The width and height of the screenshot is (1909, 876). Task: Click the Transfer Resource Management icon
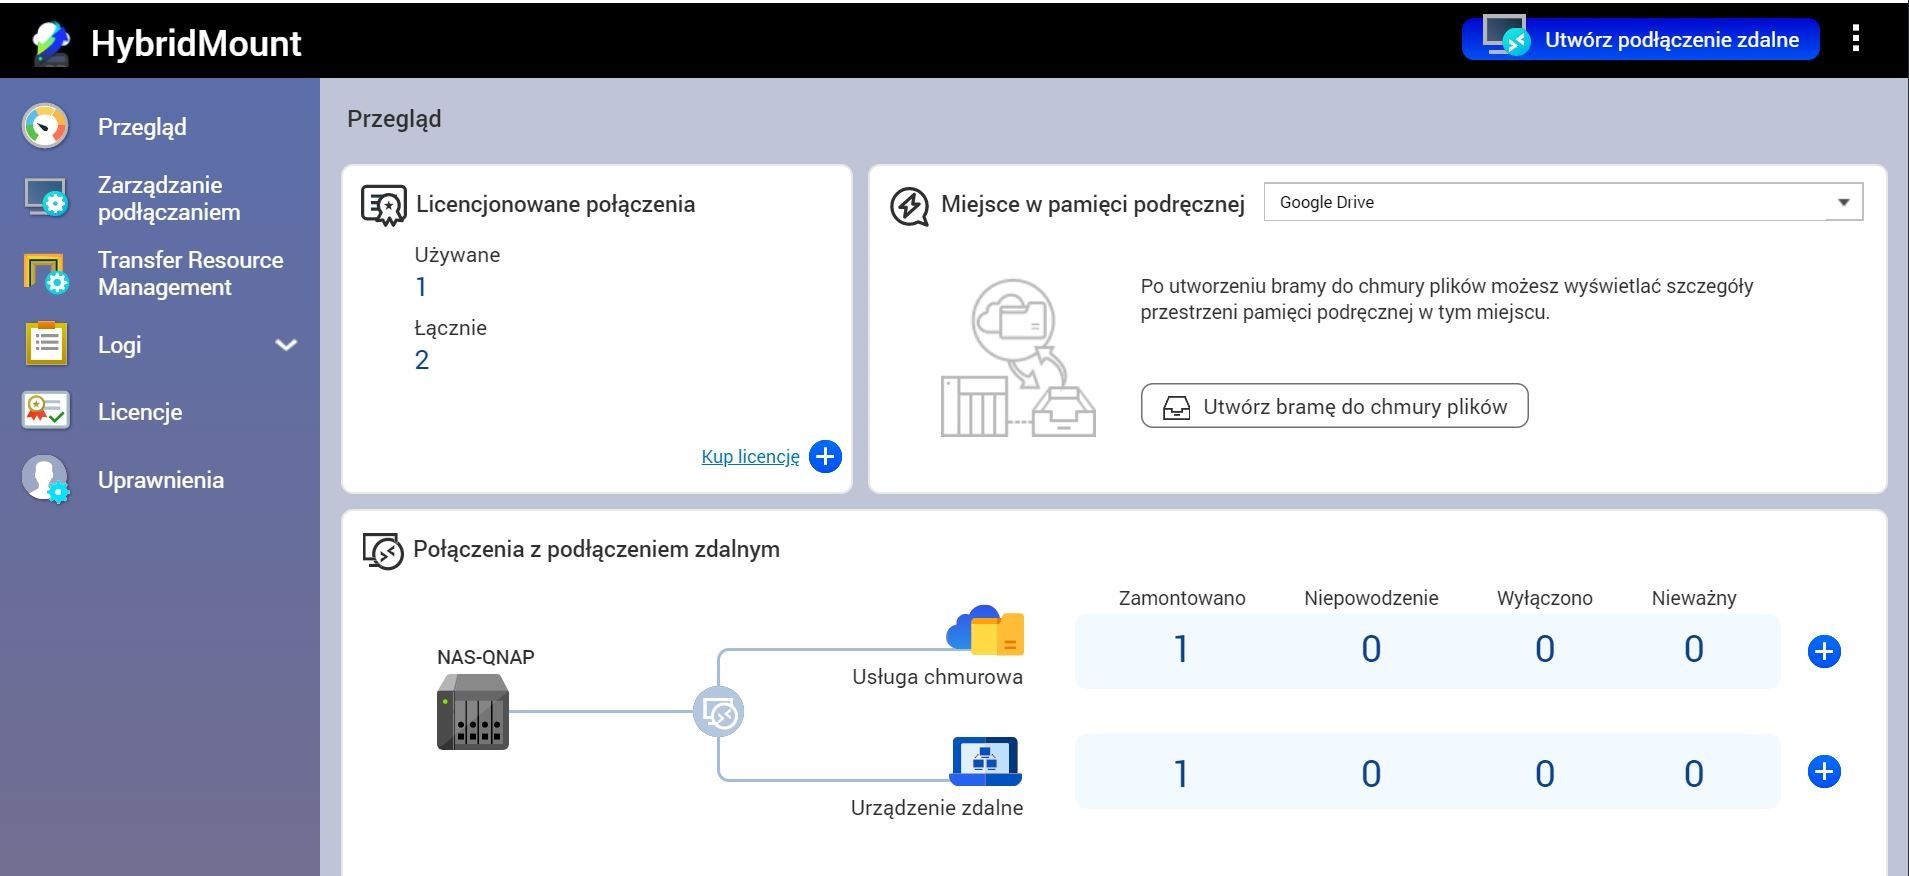pos(46,274)
